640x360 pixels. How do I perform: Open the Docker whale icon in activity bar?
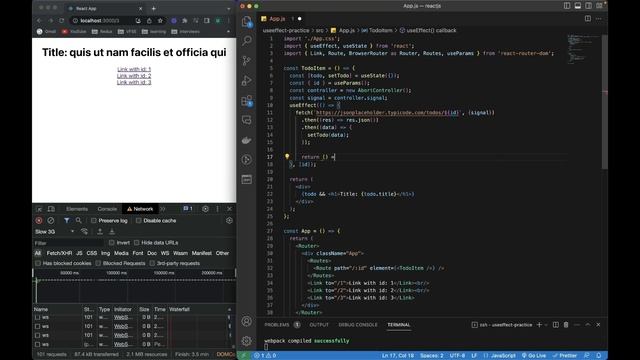click(x=247, y=140)
